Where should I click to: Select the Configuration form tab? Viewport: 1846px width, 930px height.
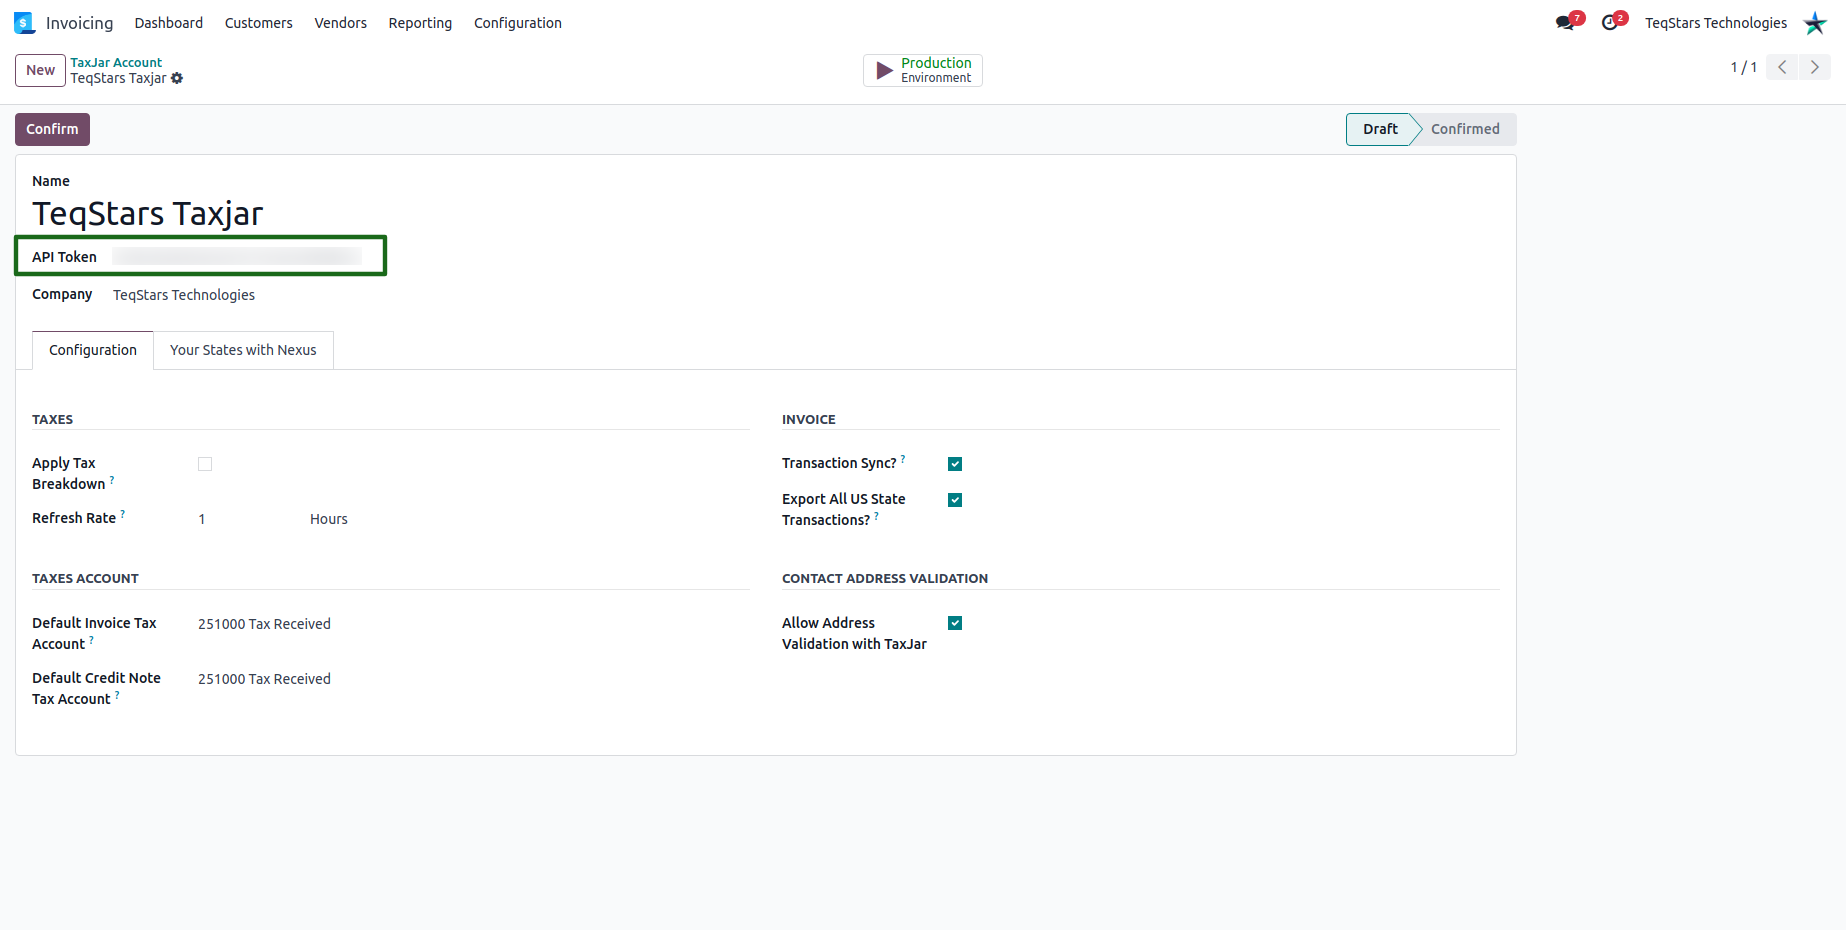point(93,350)
